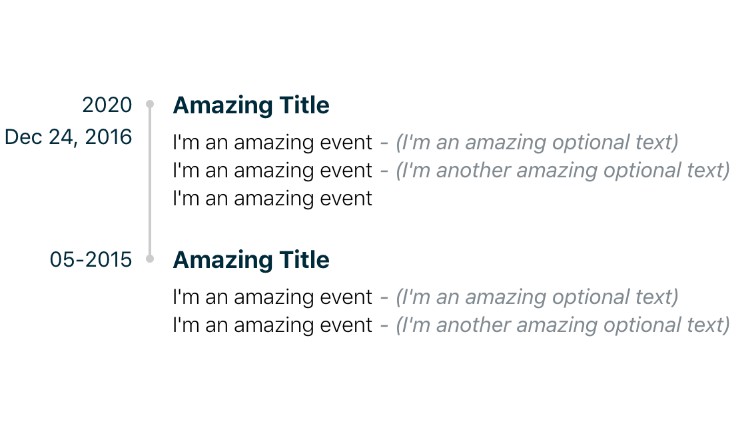Click the first event under the 2020 title

pos(272,142)
